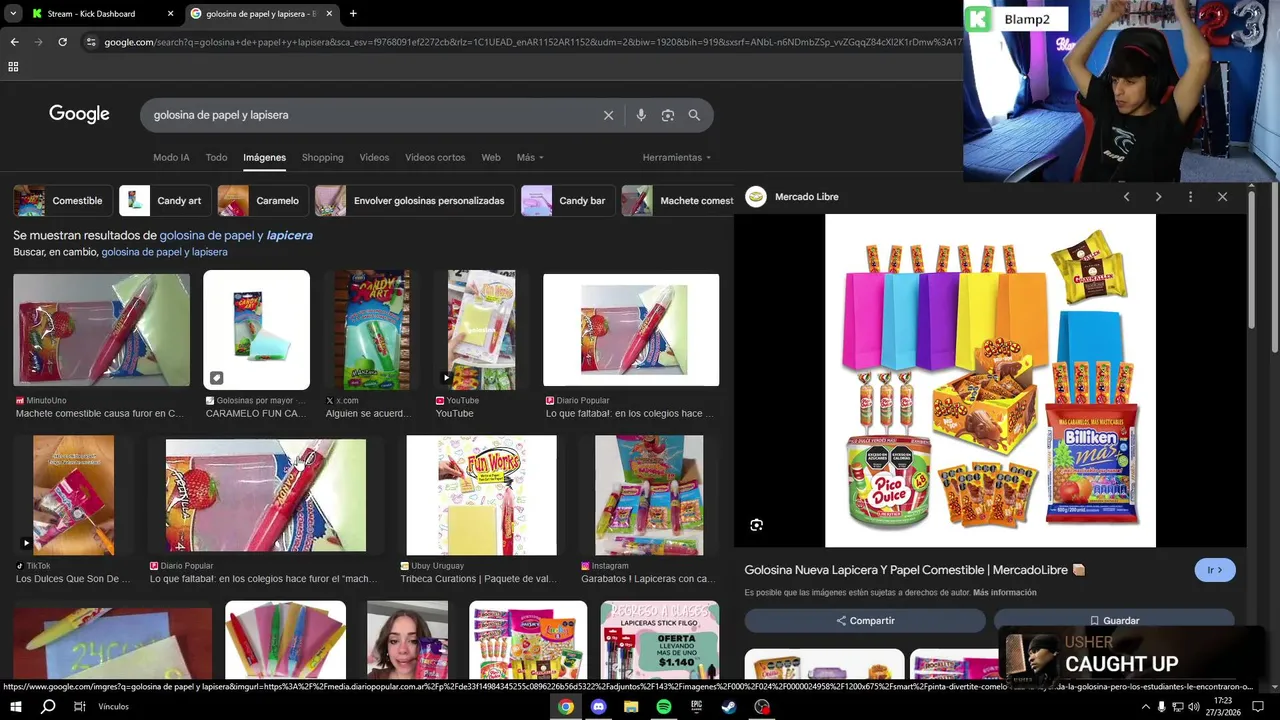Expand the Herramientas tools menu
The height and width of the screenshot is (720, 1280).
677,157
